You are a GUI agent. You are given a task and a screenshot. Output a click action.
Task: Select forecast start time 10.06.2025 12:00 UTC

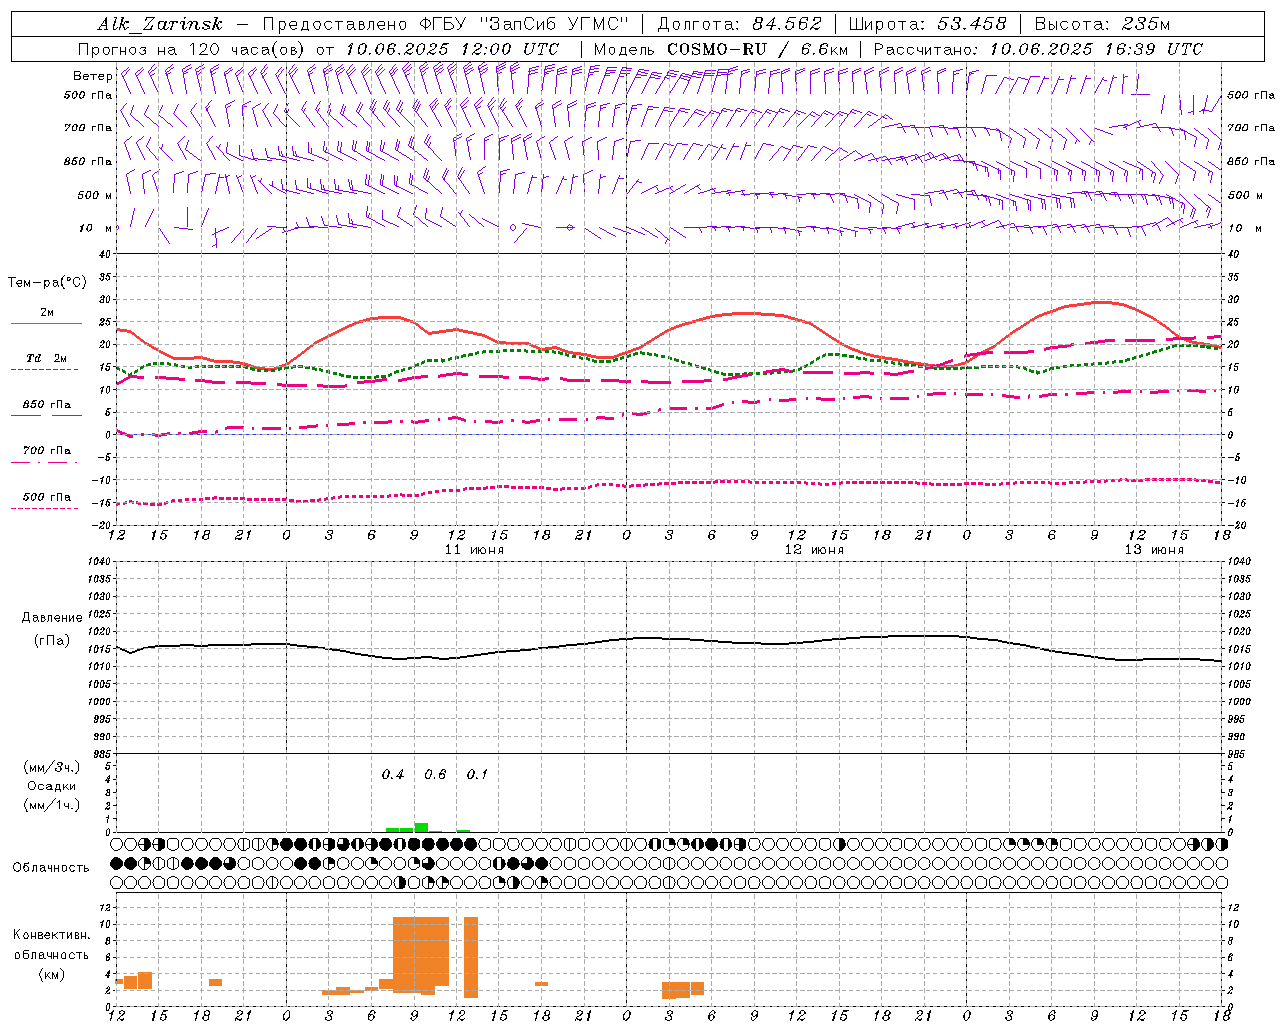[x=452, y=49]
